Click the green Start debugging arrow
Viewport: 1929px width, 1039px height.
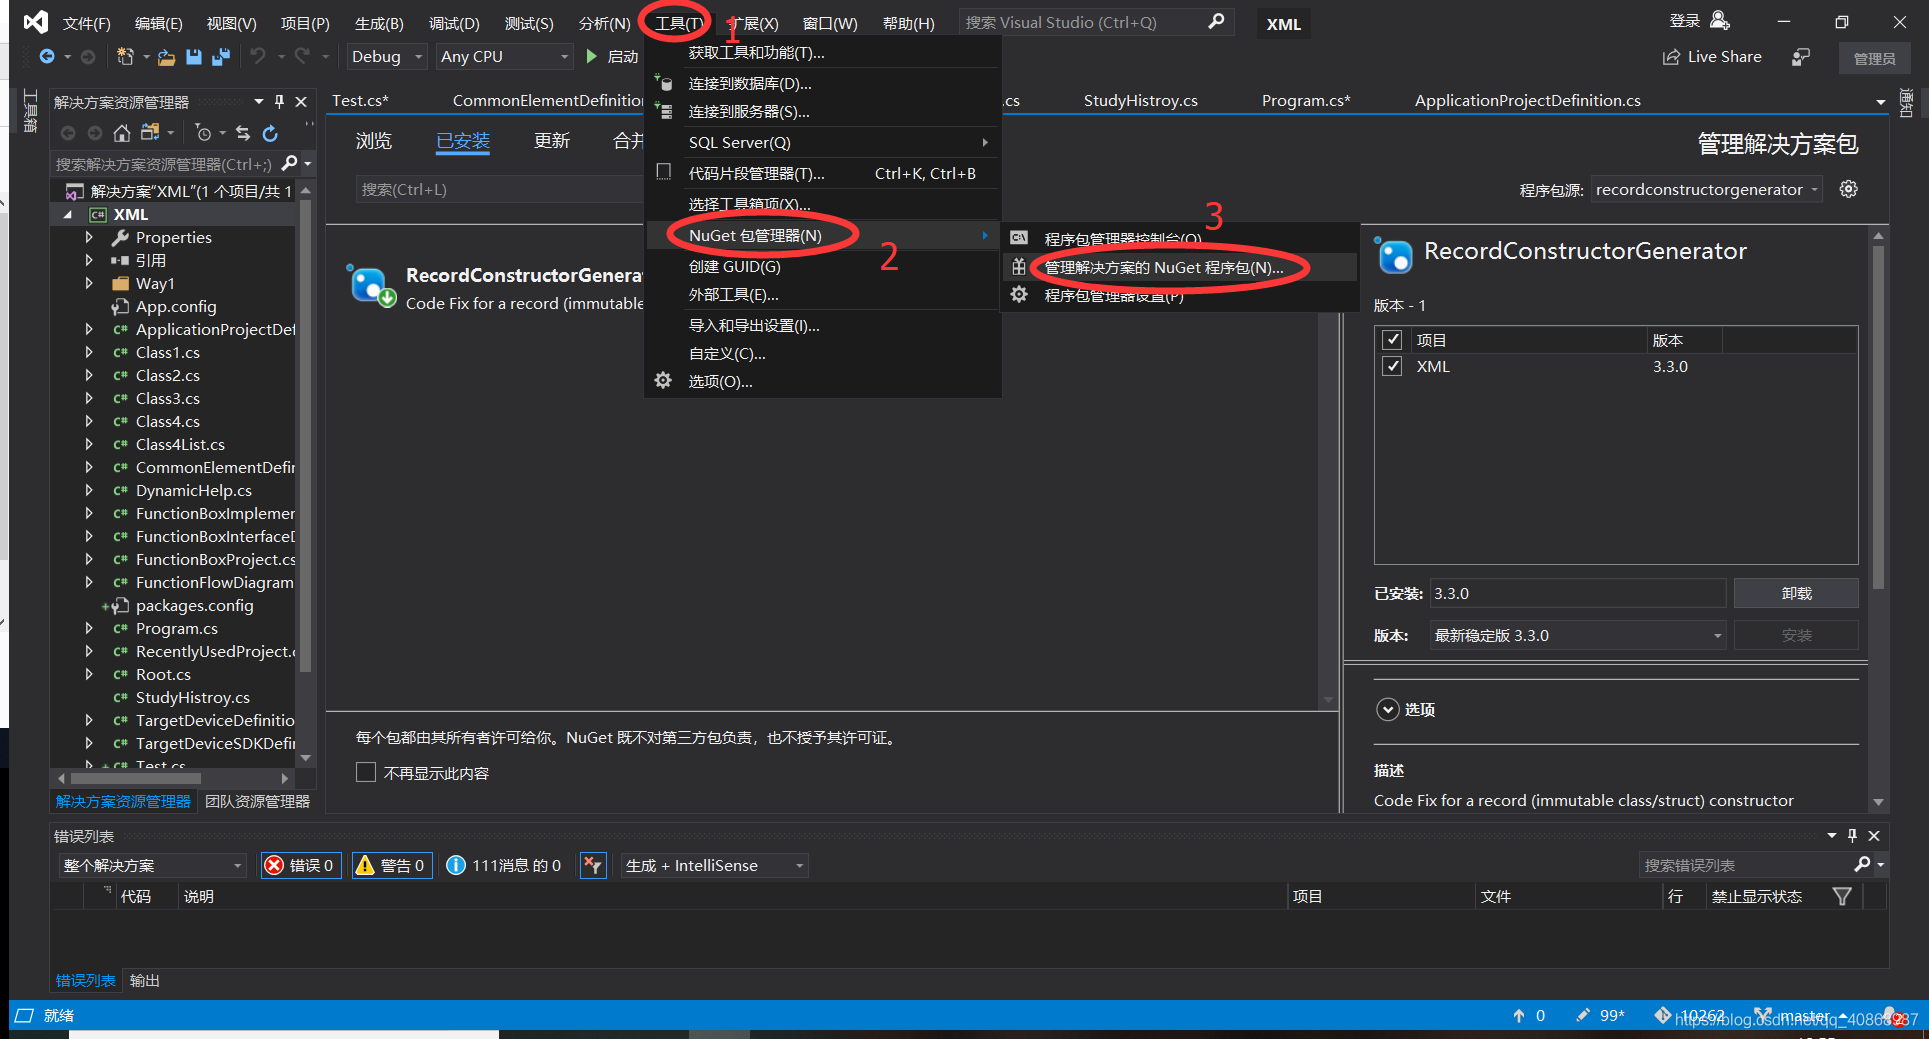591,56
